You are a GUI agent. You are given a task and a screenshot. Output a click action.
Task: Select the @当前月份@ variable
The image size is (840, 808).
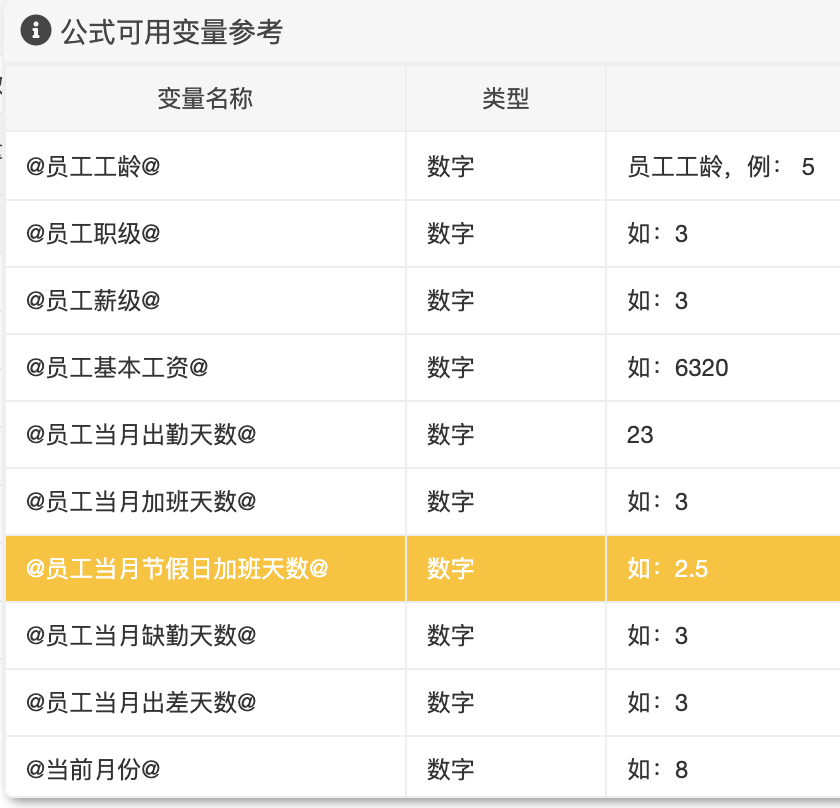93,769
